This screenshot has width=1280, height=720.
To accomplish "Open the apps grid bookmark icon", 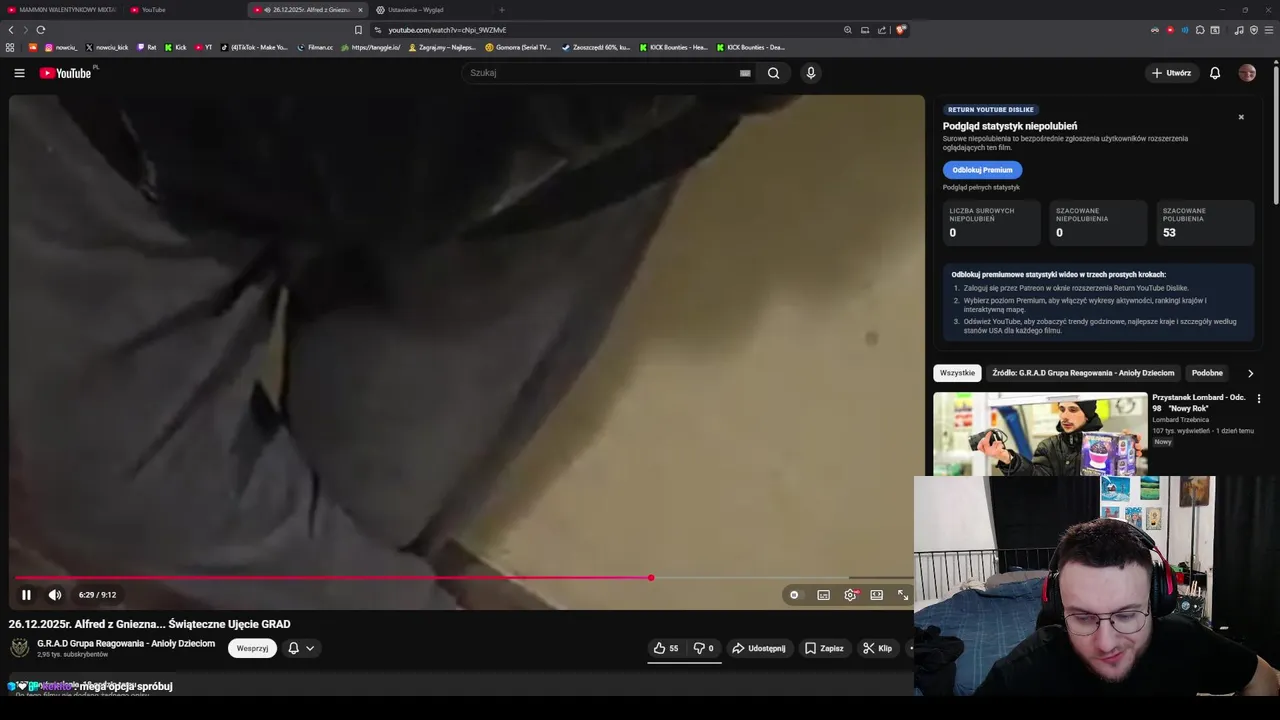I will [x=10, y=47].
